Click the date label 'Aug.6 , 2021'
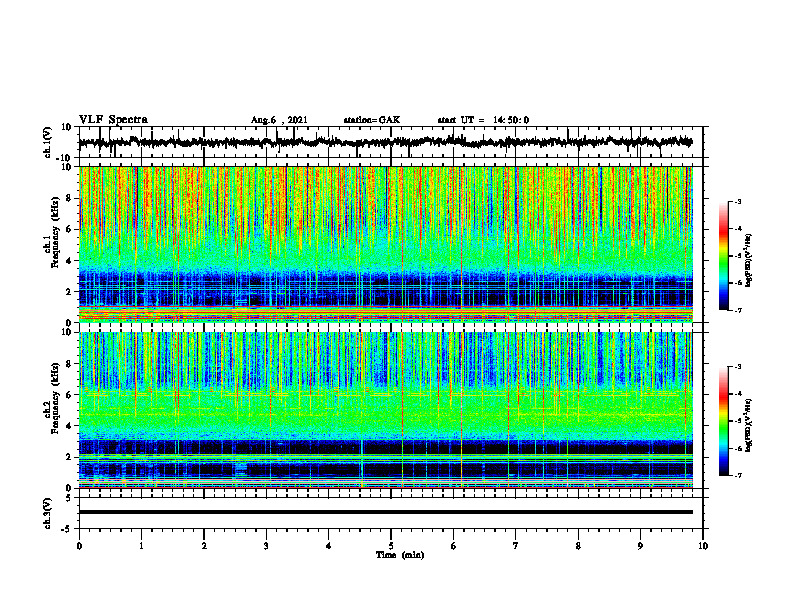The height and width of the screenshot is (612, 792). 279,120
